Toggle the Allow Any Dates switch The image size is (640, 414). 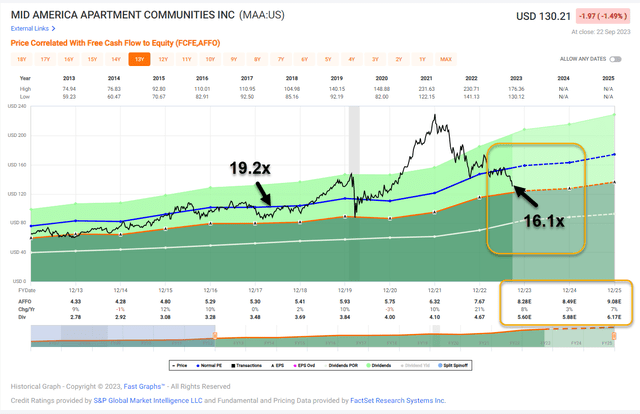616,59
